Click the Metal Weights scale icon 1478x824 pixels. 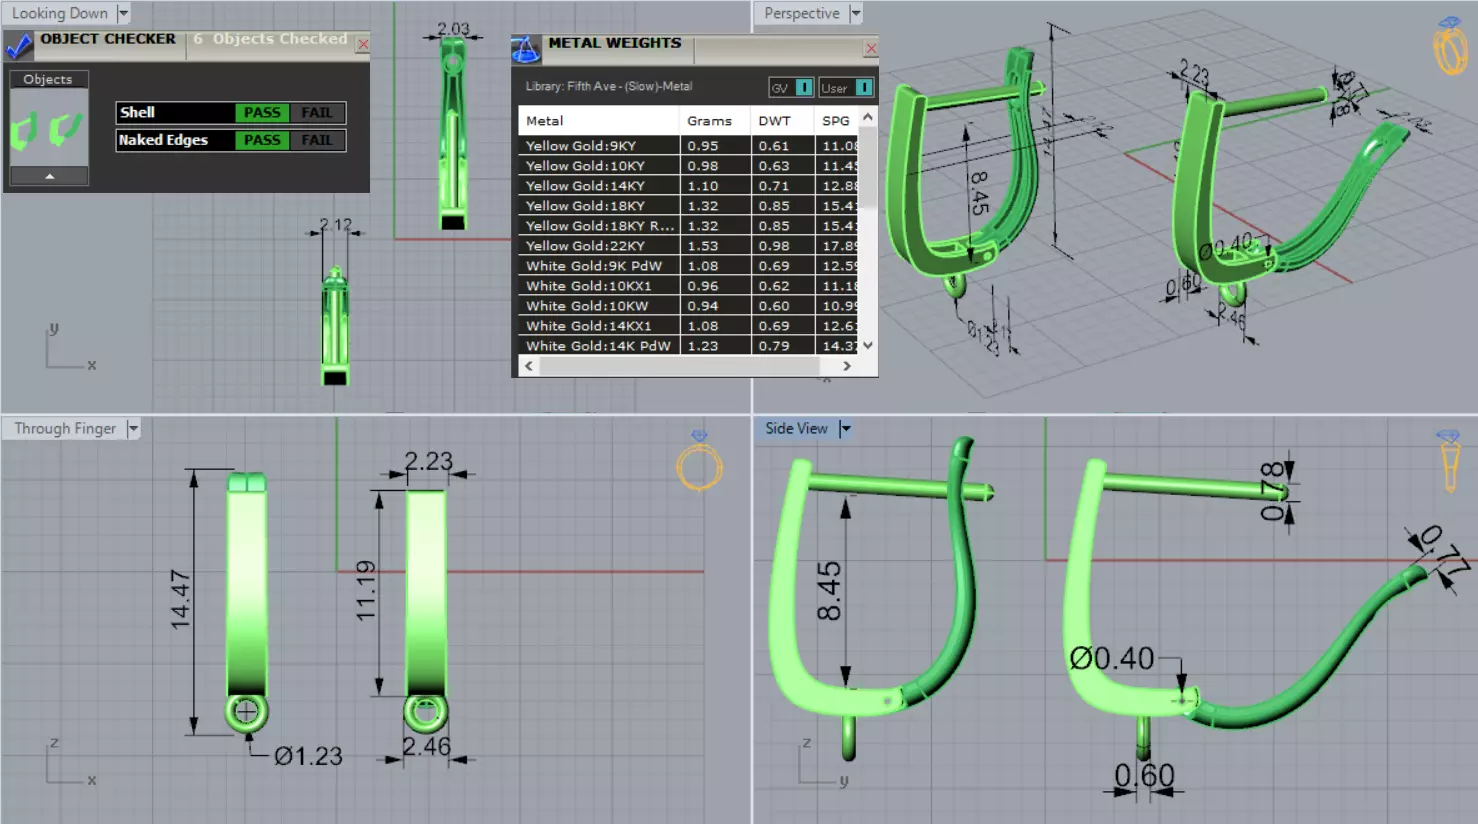coord(526,49)
